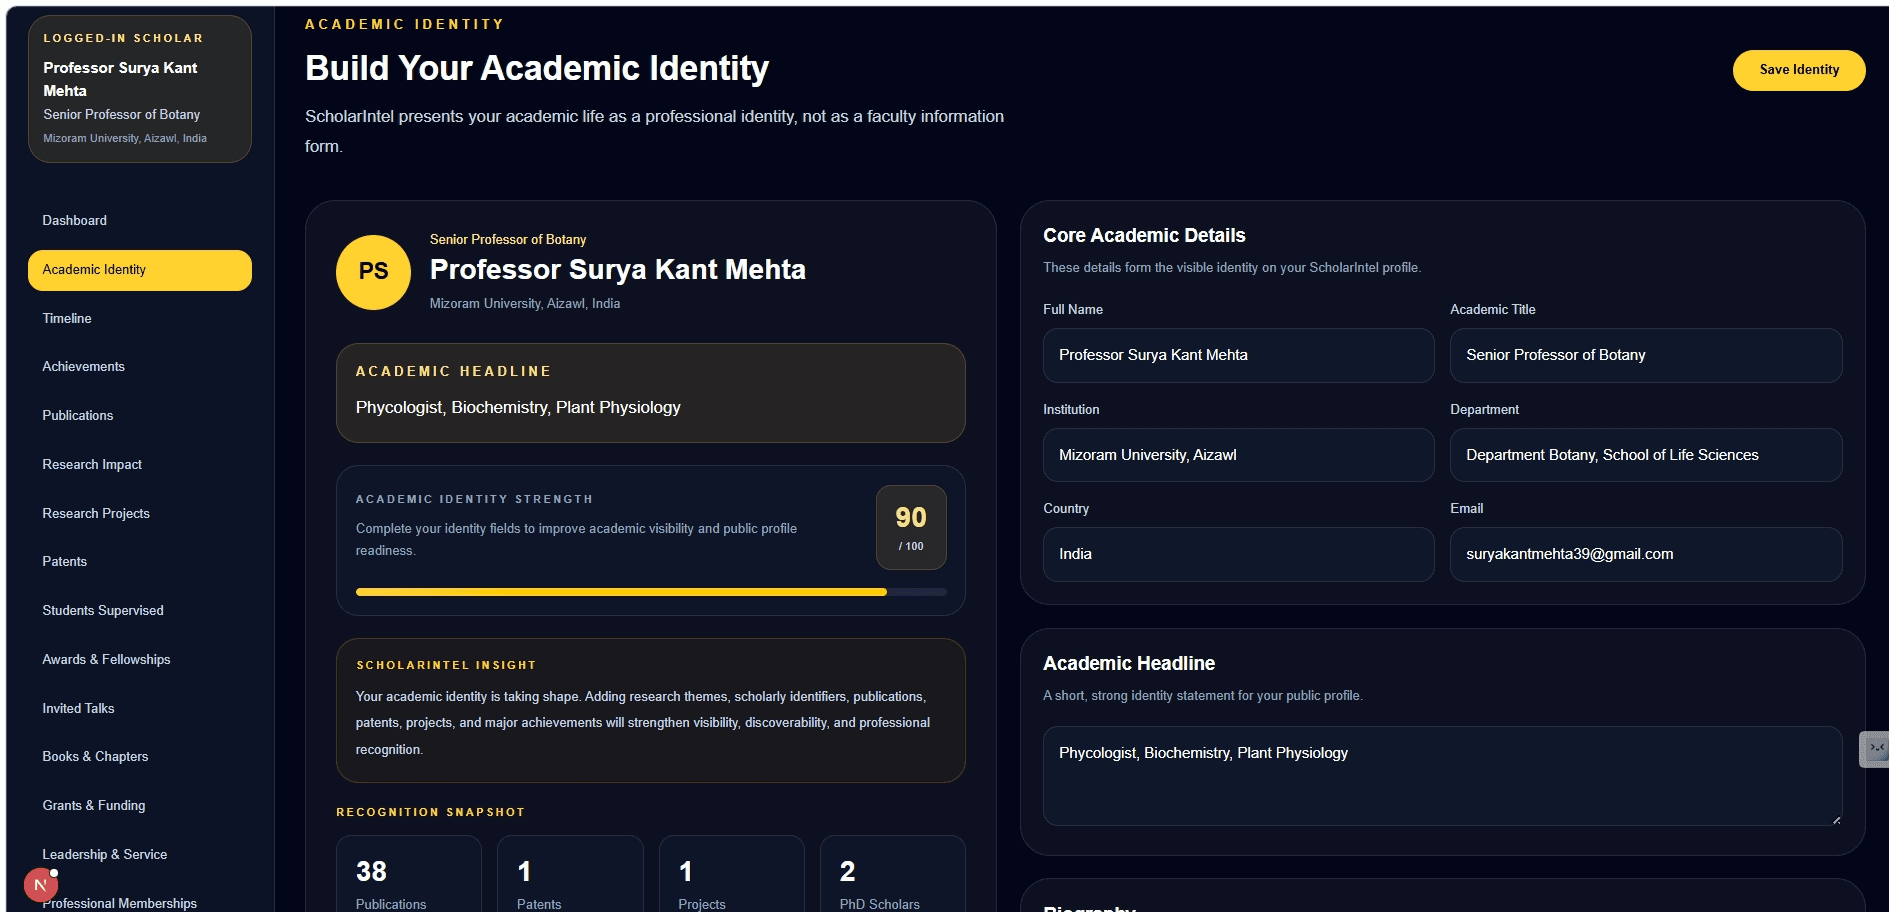Open Books & Chapters section
The height and width of the screenshot is (912, 1889).
coord(140,757)
